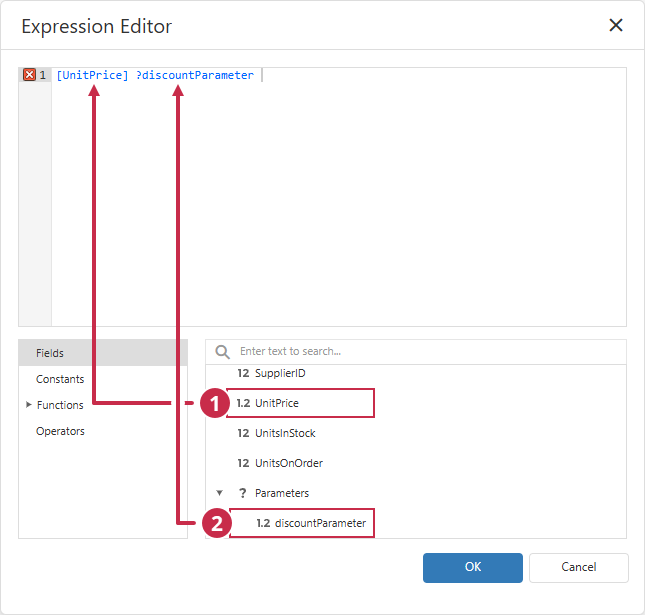
Task: Click ?discountParameter in the expression text
Action: [195, 75]
